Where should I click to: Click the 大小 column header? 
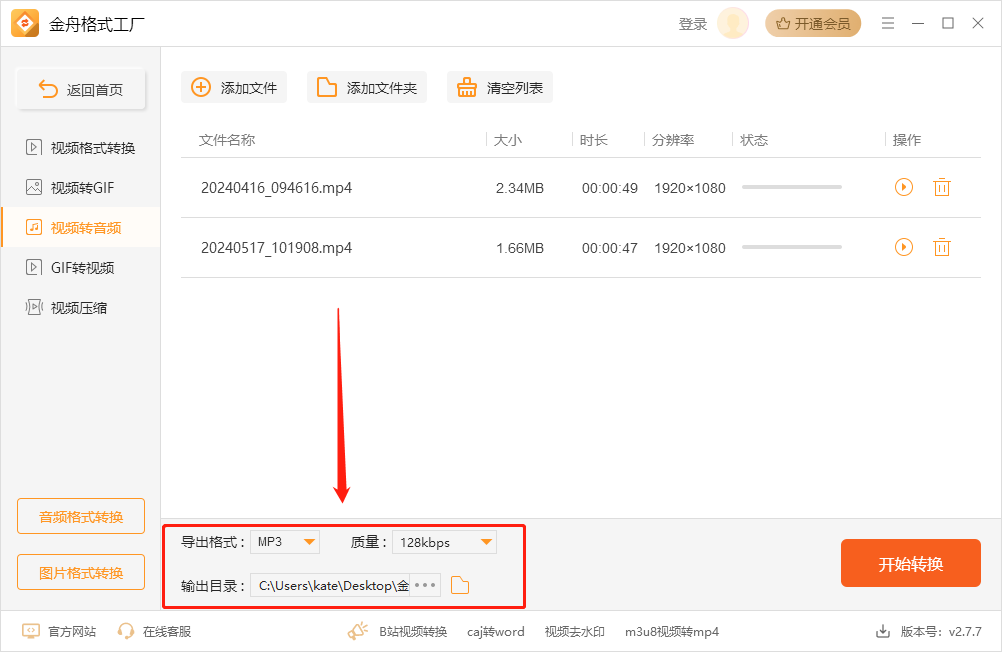508,140
